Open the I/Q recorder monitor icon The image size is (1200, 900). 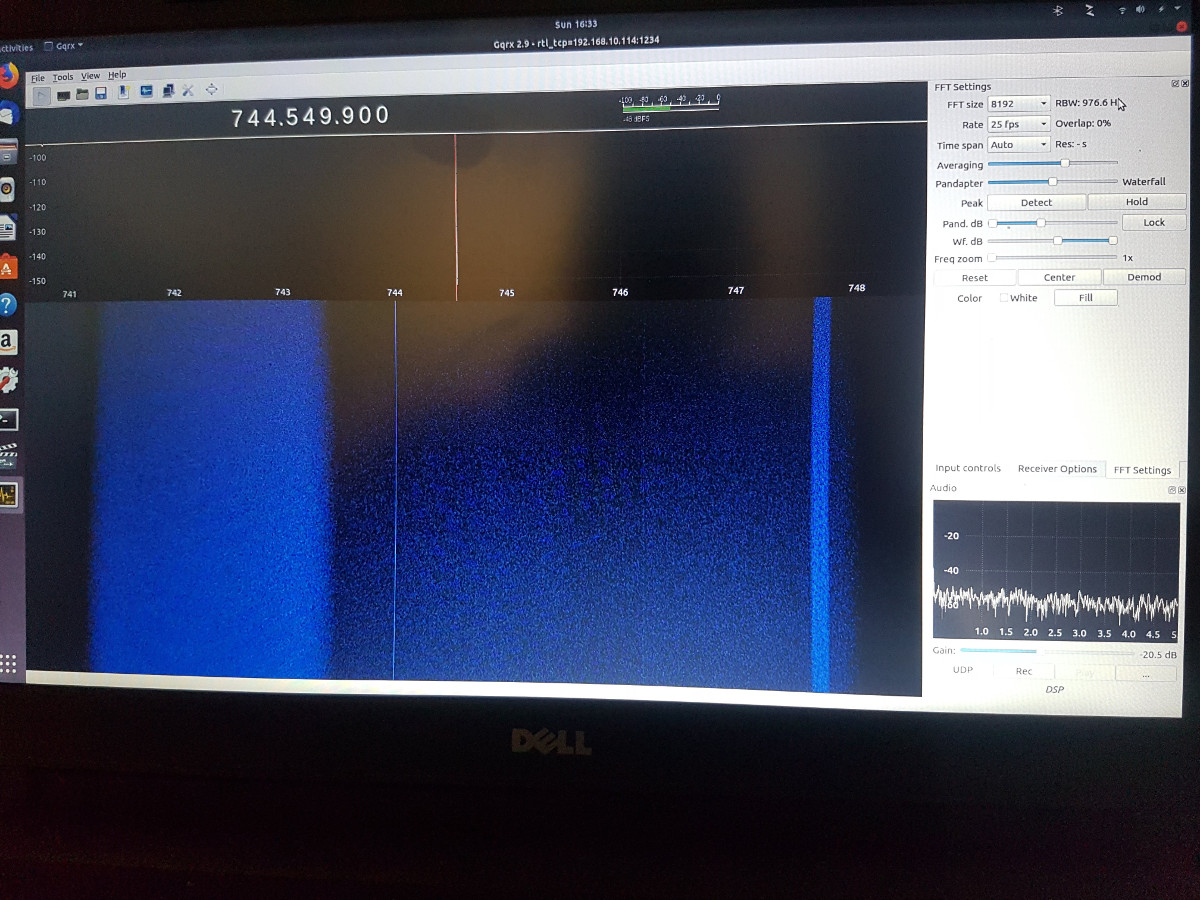coord(146,91)
